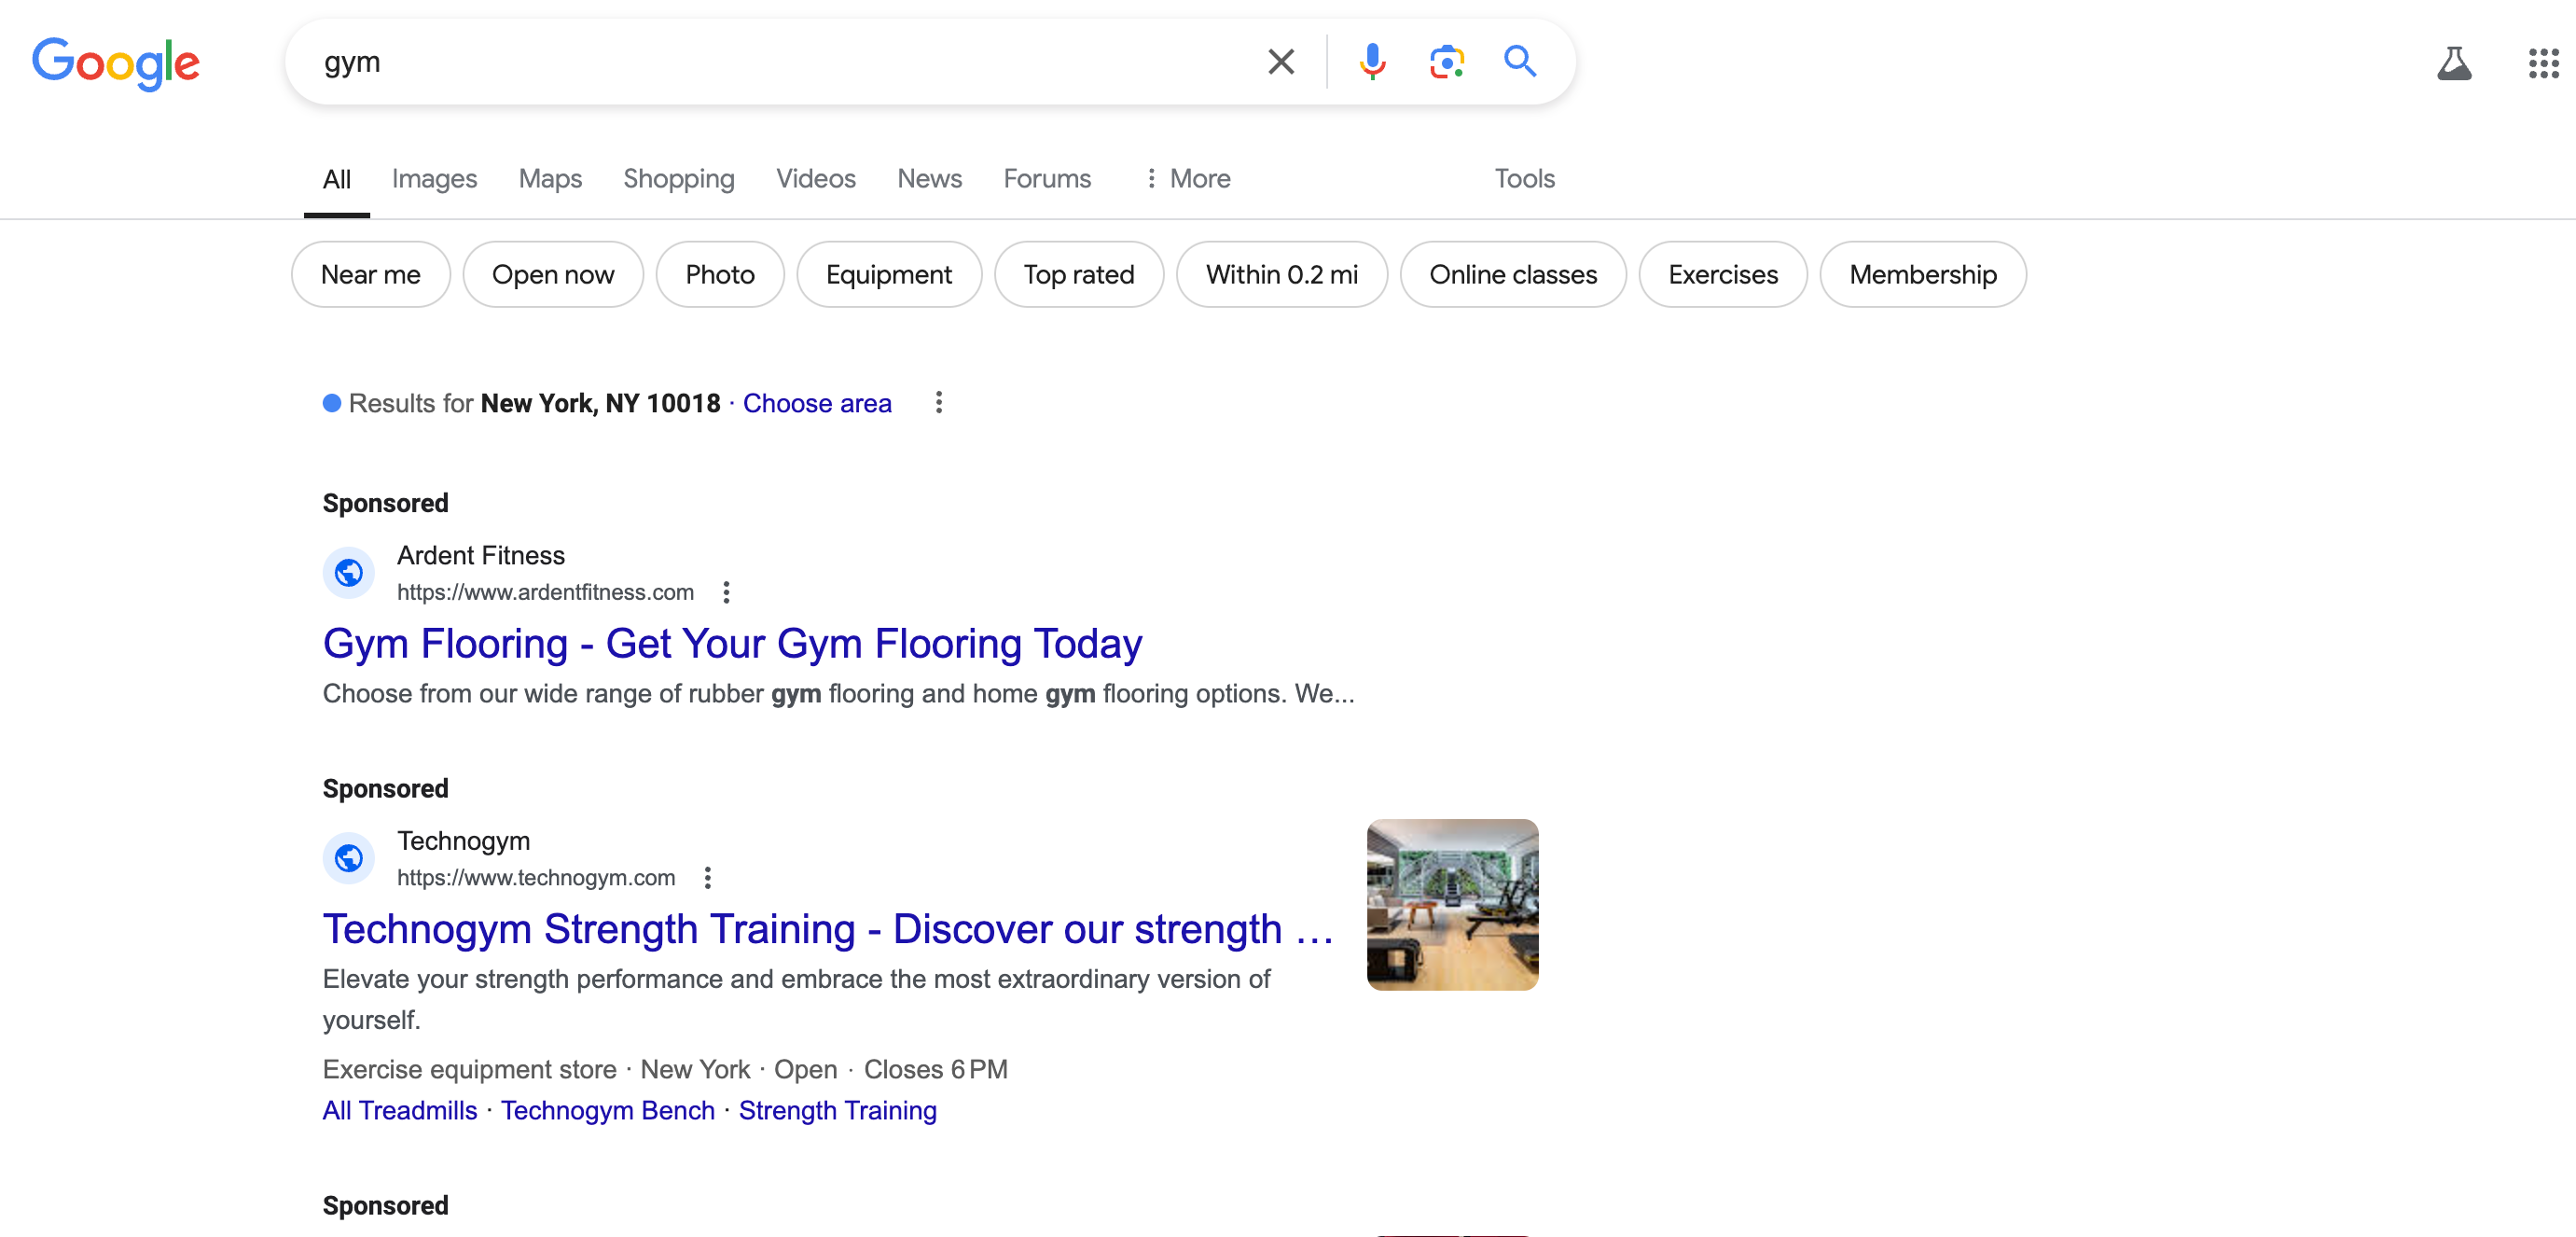Image resolution: width=2576 pixels, height=1237 pixels.
Task: Open three-dot menu next to Choose area
Action: [x=938, y=403]
